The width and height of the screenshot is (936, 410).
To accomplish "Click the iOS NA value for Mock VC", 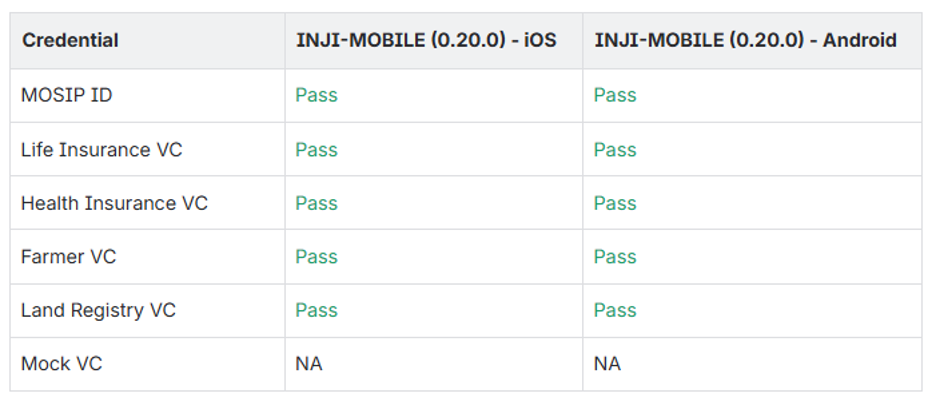I will pos(309,364).
